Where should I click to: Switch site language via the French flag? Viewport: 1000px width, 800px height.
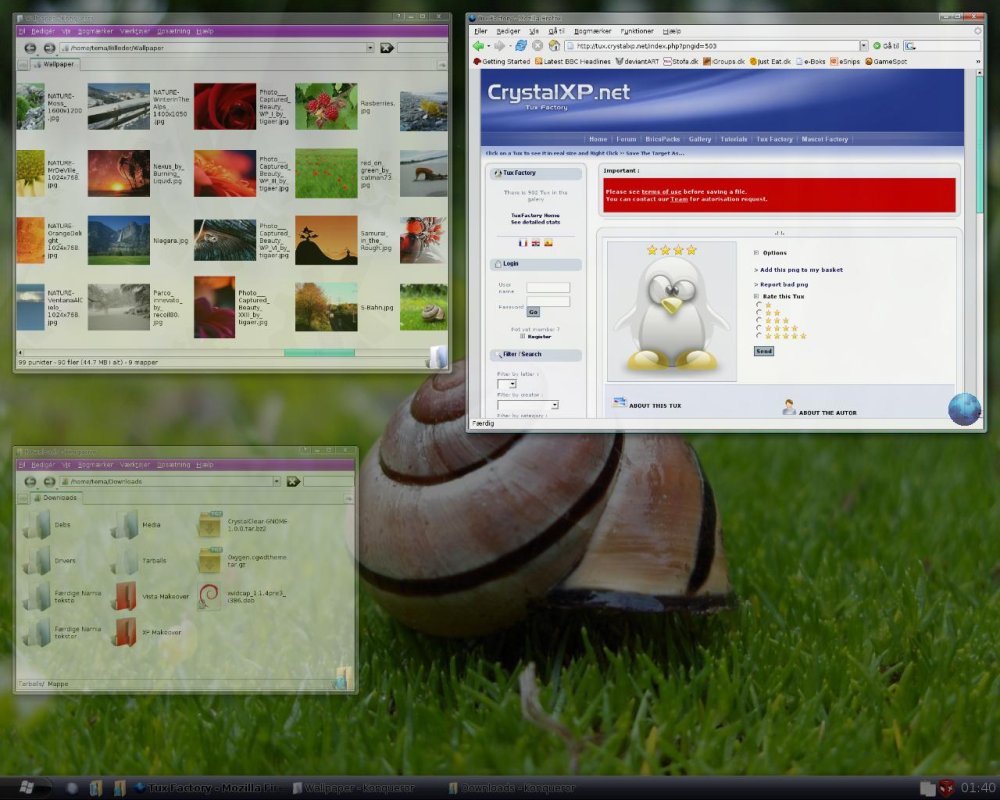tap(523, 243)
